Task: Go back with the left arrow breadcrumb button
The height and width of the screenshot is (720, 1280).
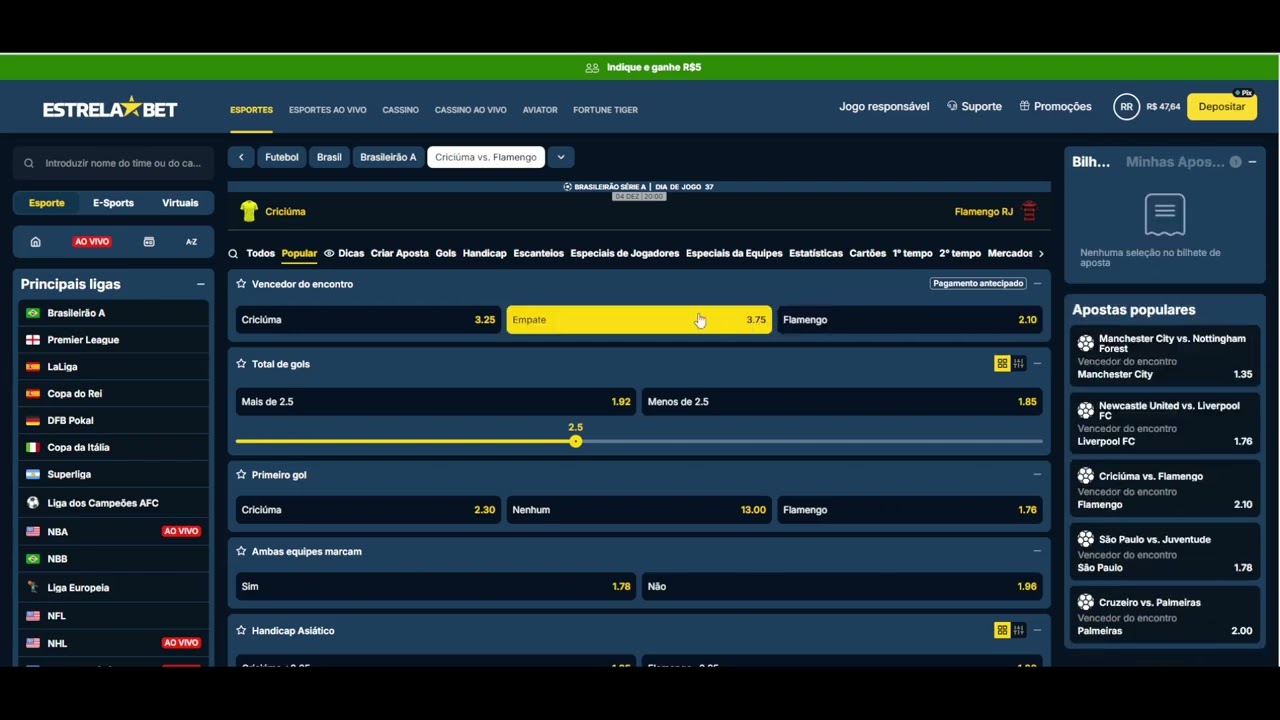Action: click(241, 157)
